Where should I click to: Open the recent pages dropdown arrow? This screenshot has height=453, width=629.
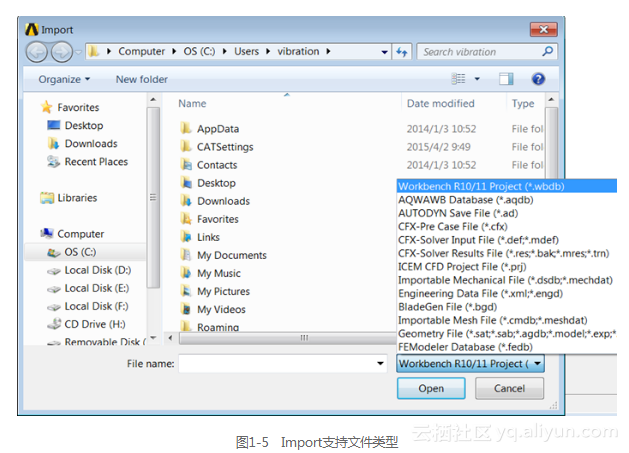[x=79, y=52]
